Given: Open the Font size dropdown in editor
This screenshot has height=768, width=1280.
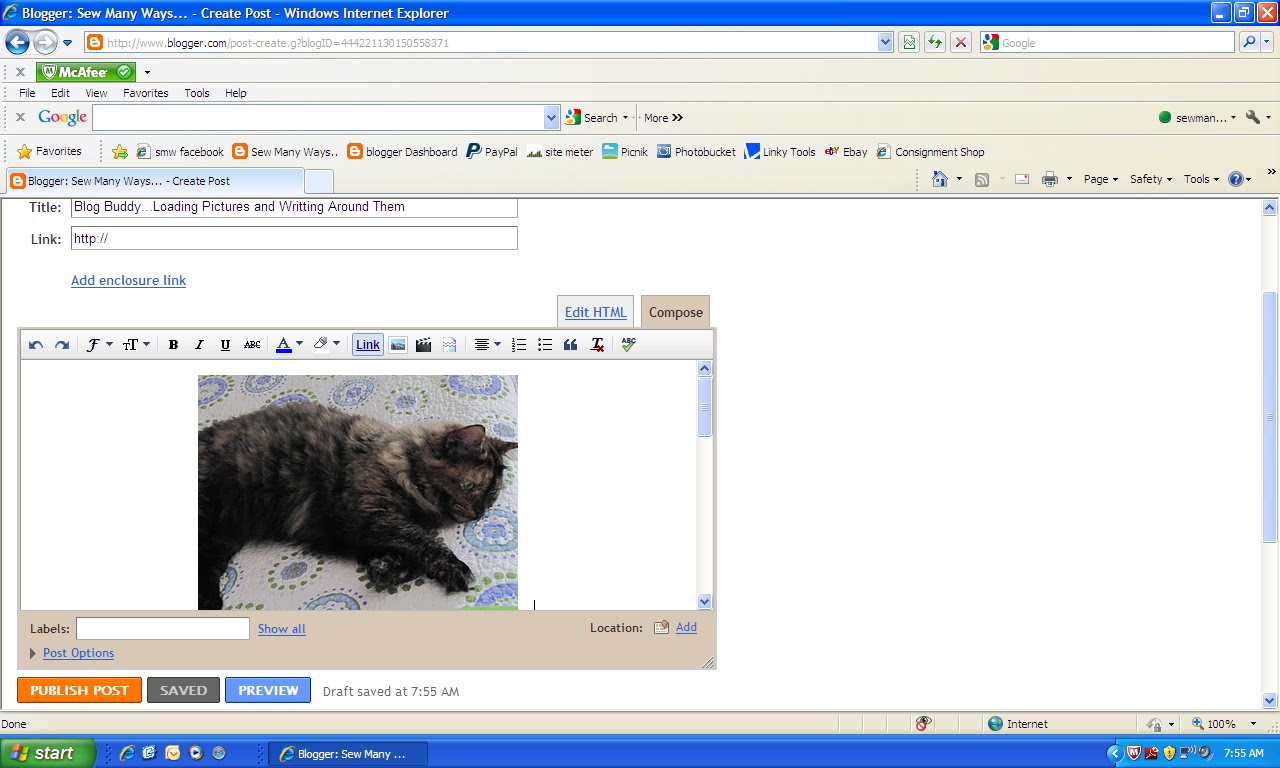Looking at the screenshot, I should (136, 345).
